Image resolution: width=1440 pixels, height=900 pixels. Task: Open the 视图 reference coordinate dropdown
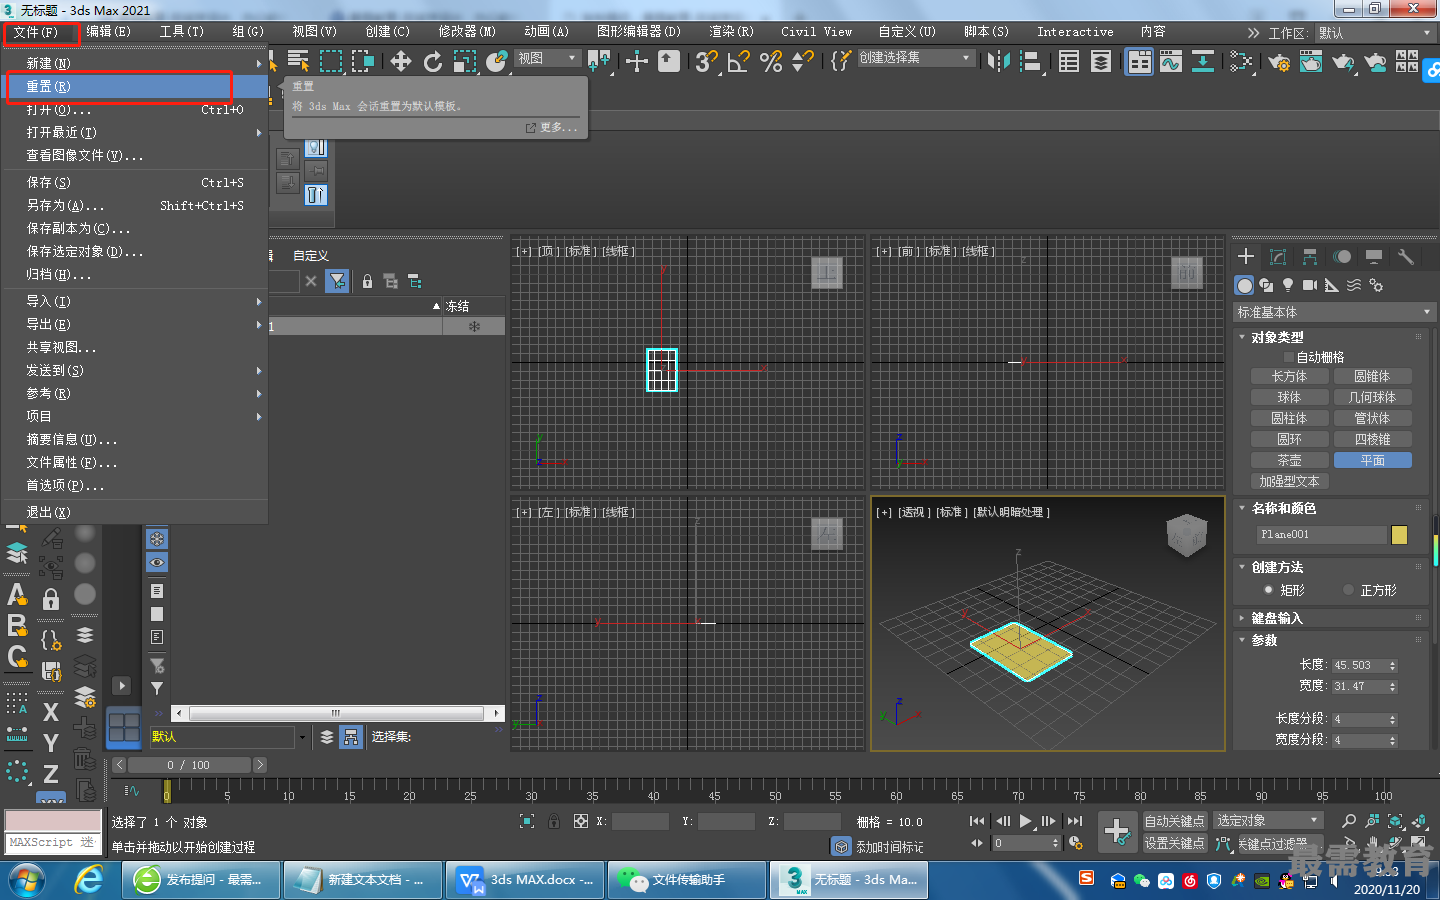[x=548, y=58]
